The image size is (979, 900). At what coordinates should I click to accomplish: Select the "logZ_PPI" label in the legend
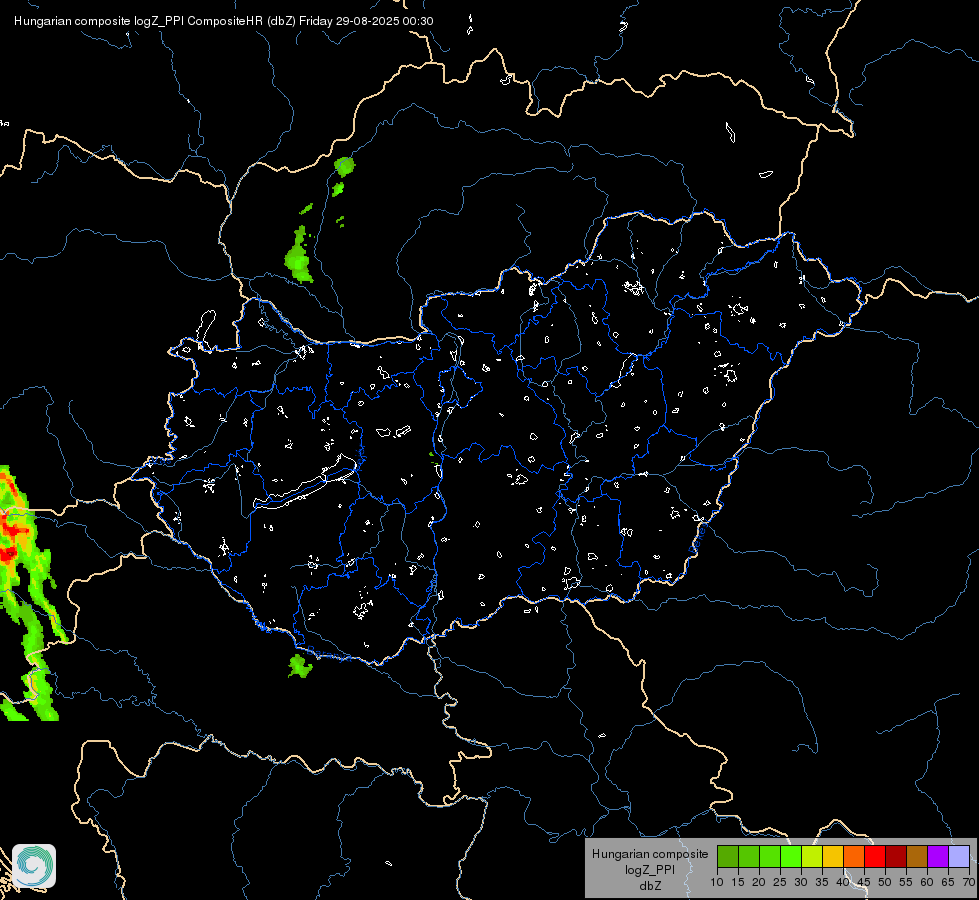tap(650, 869)
